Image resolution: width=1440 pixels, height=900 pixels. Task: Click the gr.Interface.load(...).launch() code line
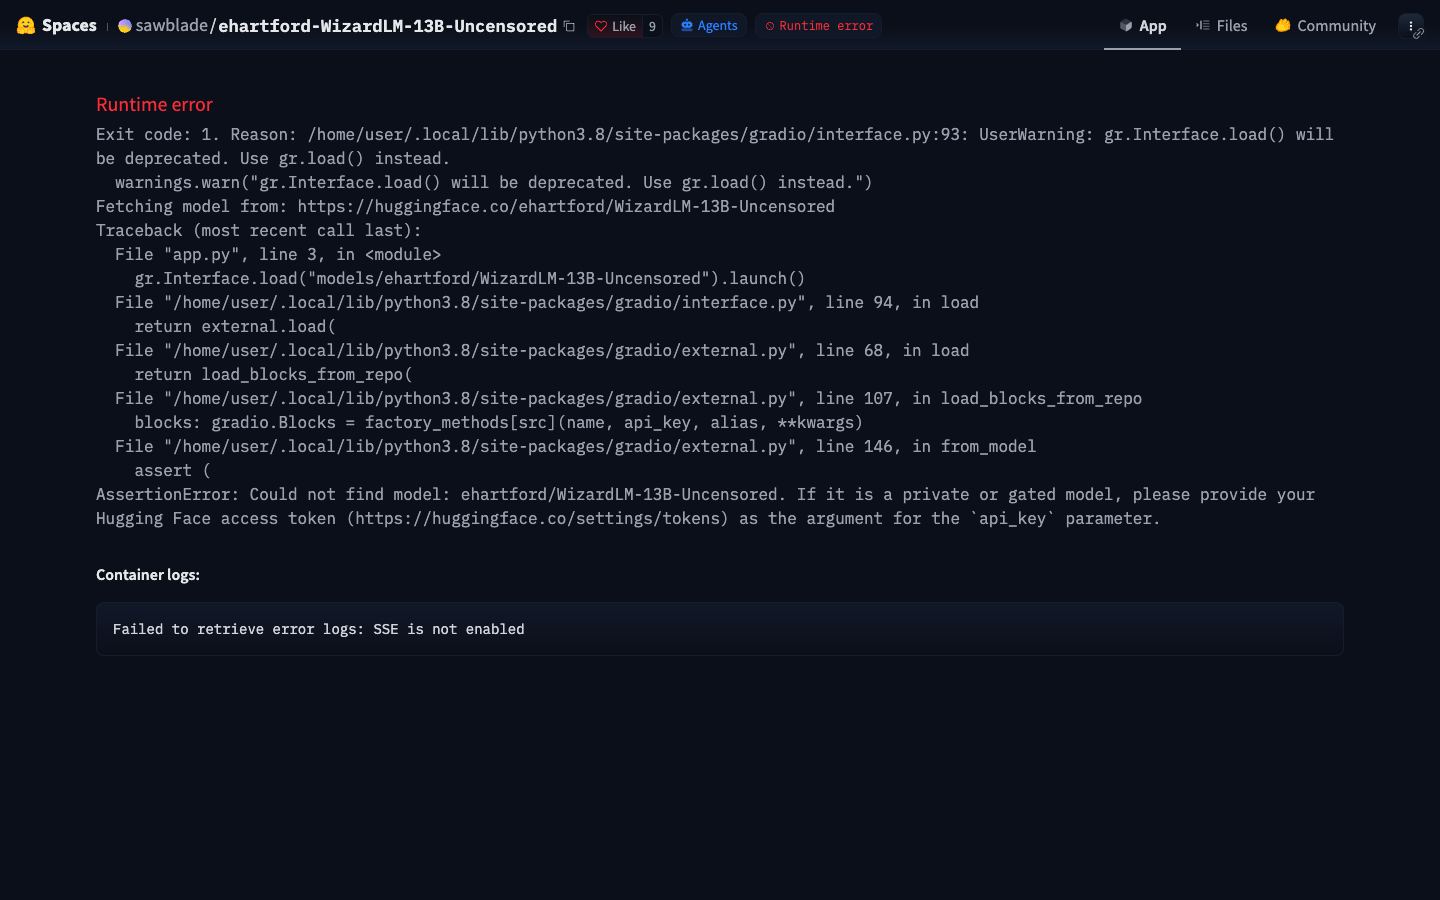(x=469, y=279)
